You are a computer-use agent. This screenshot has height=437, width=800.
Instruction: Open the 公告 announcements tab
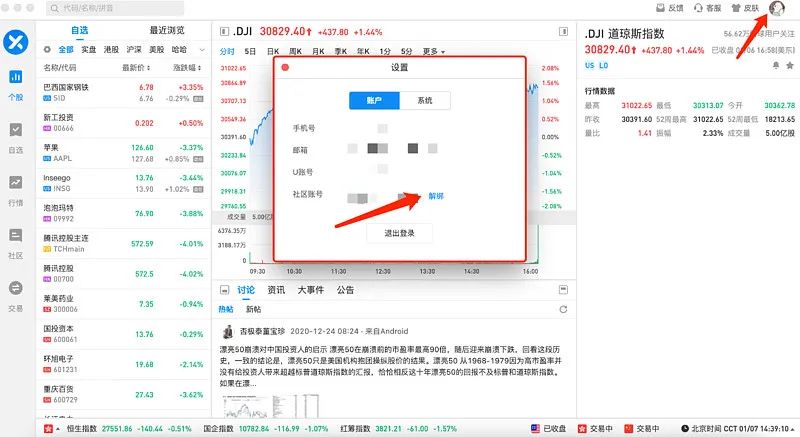(x=345, y=290)
